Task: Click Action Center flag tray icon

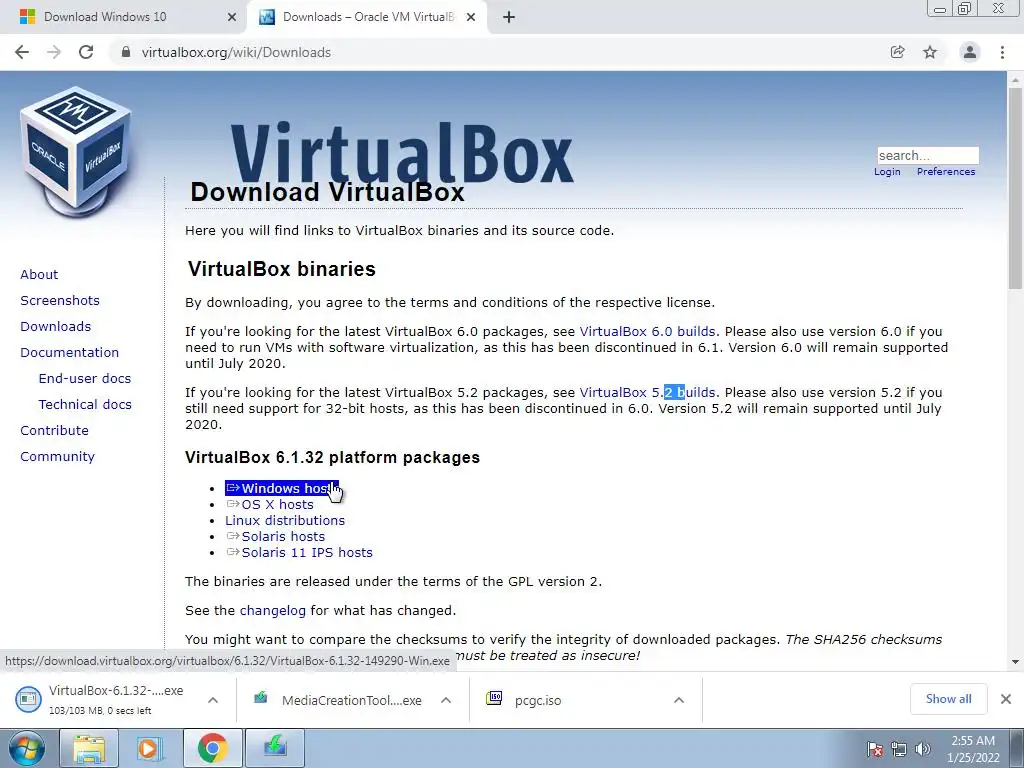Action: click(x=874, y=749)
